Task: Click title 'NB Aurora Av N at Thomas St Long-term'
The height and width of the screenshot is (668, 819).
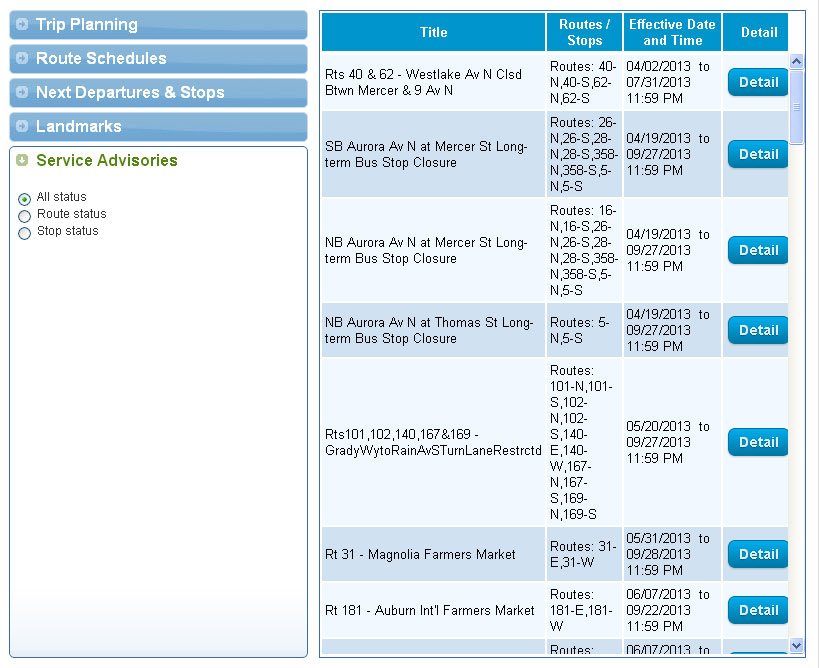Action: click(x=428, y=330)
